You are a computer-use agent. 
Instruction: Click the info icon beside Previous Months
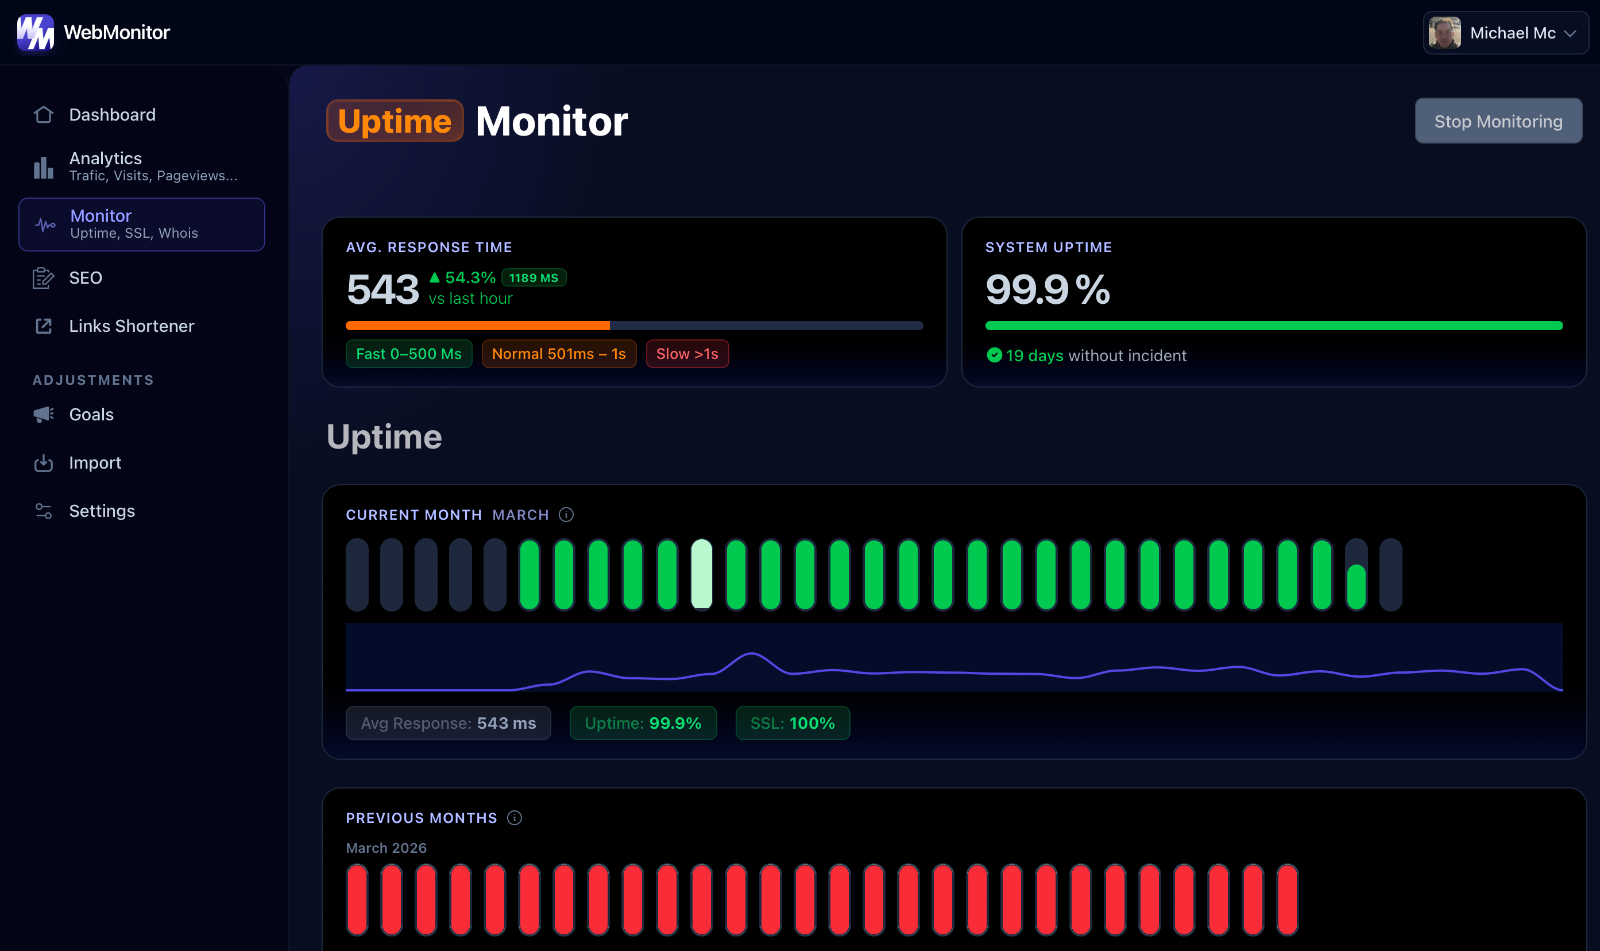[x=515, y=817]
